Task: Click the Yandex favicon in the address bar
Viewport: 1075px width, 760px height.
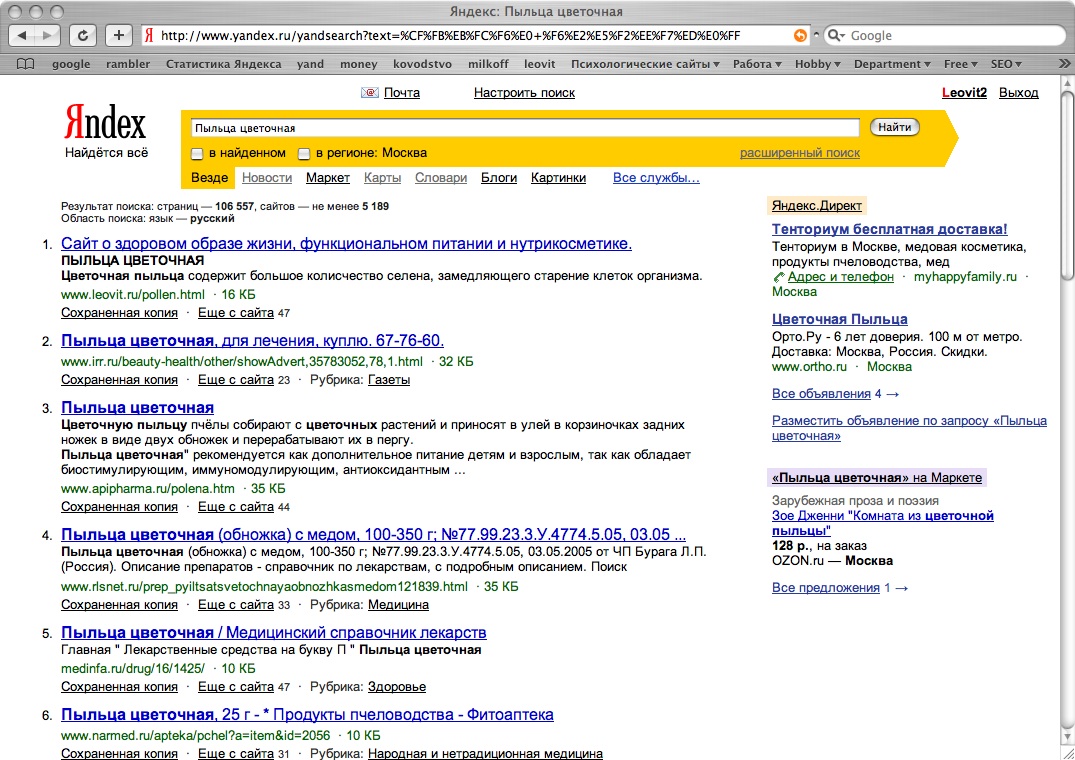Action: [x=149, y=36]
